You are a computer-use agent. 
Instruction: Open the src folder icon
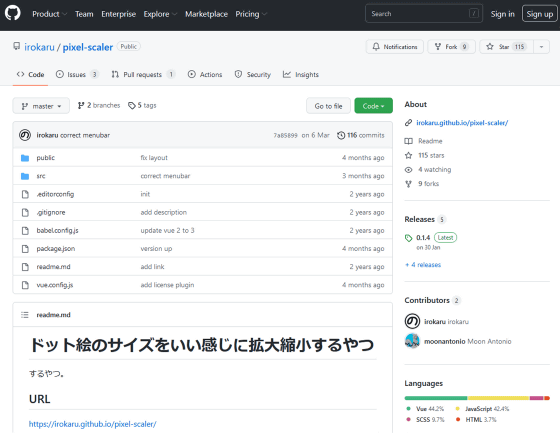(x=25, y=176)
